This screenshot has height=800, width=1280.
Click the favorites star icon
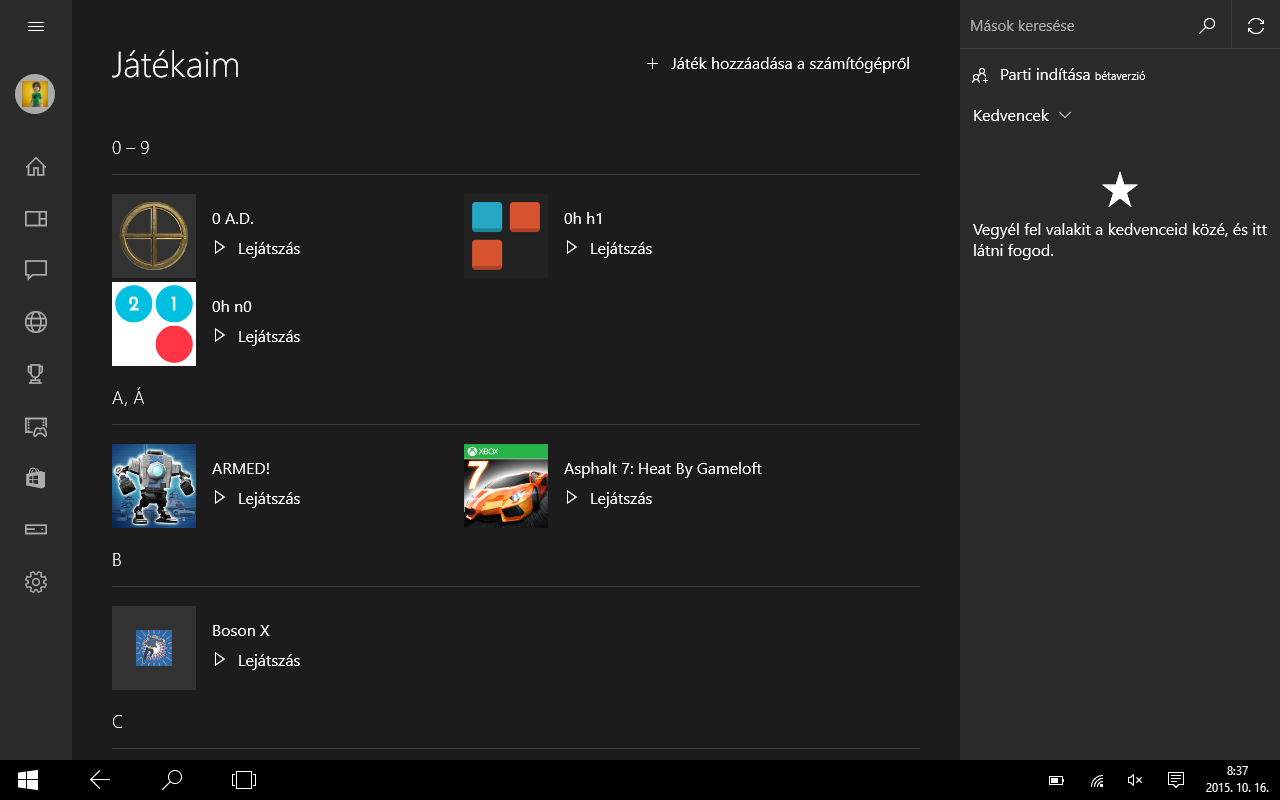click(1120, 189)
